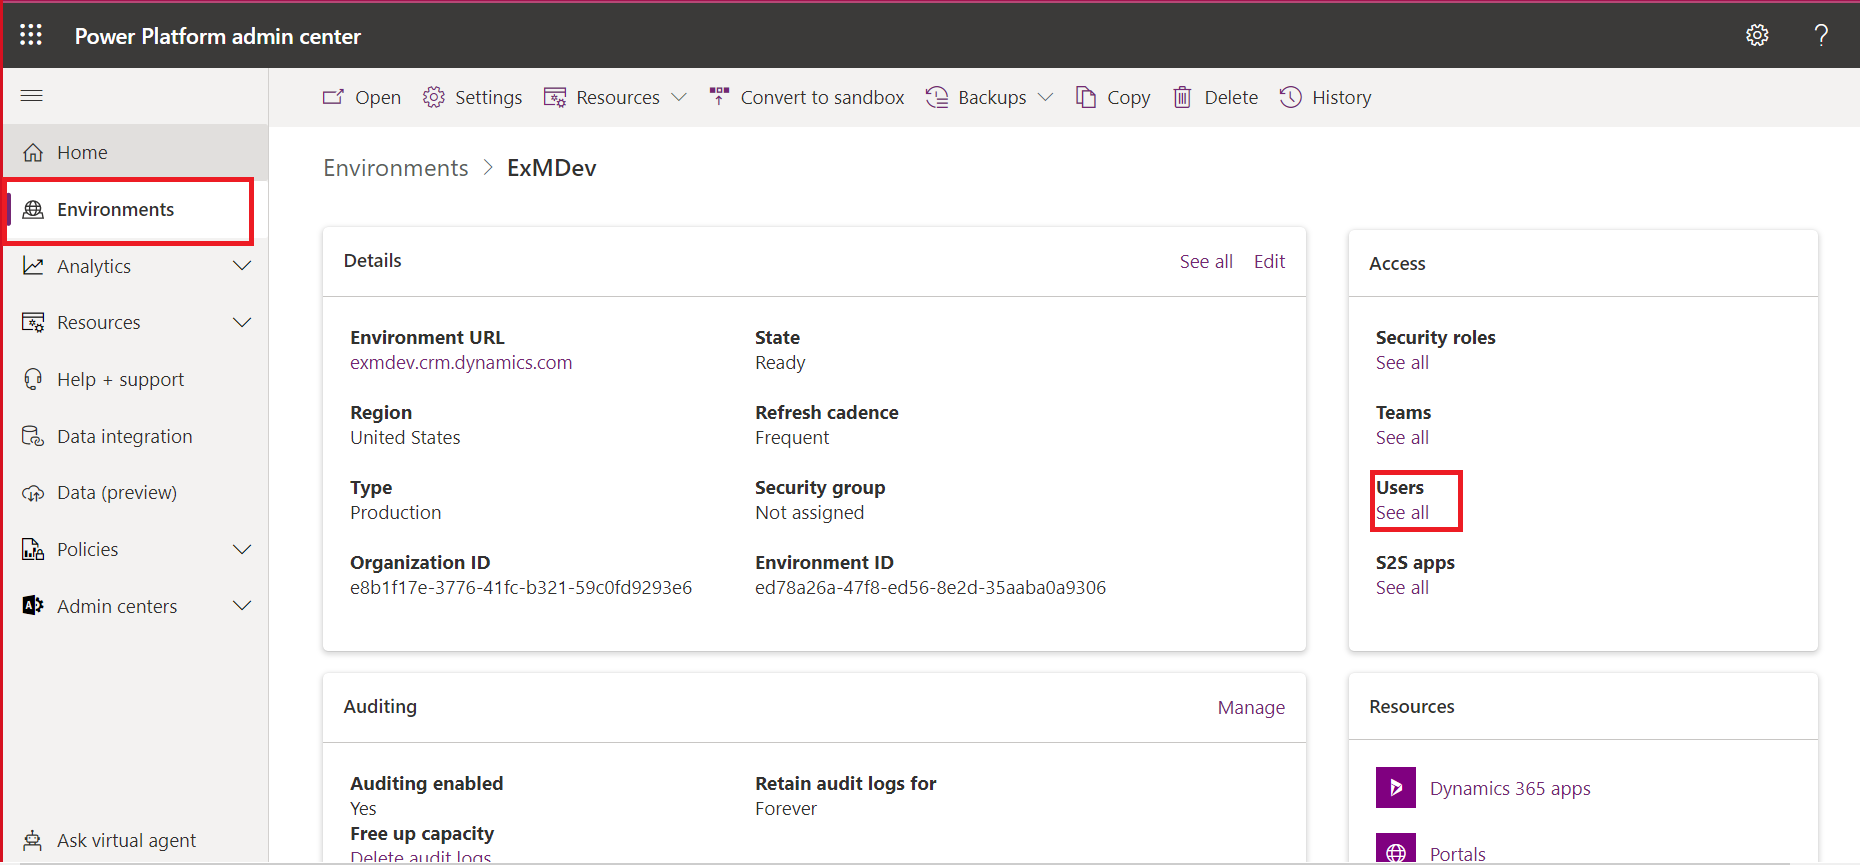Image resolution: width=1860 pixels, height=865 pixels.
Task: Click the Data integration icon
Action: click(x=33, y=436)
